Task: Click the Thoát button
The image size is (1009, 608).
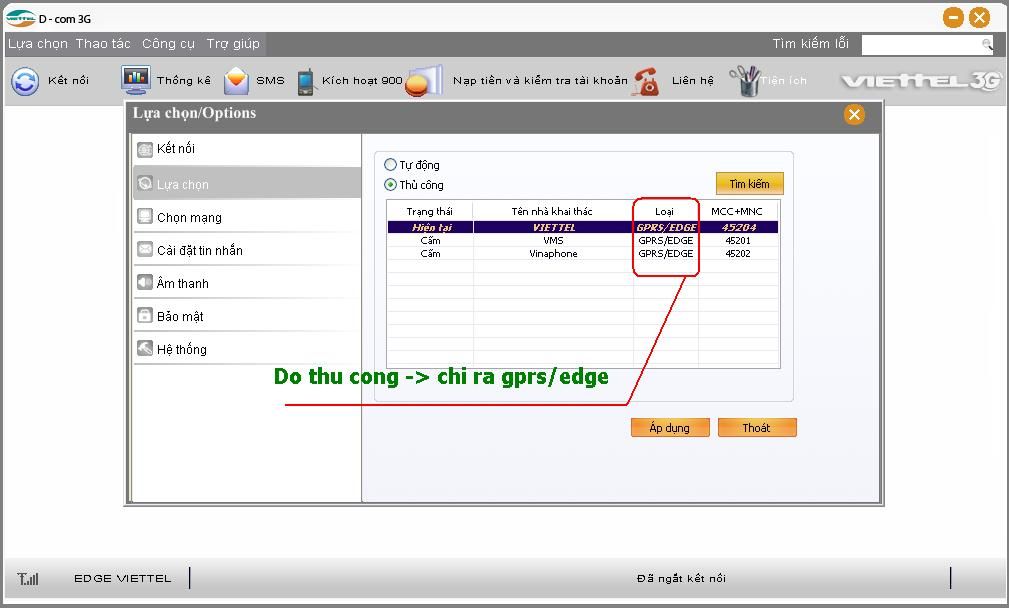Action: pyautogui.click(x=756, y=428)
